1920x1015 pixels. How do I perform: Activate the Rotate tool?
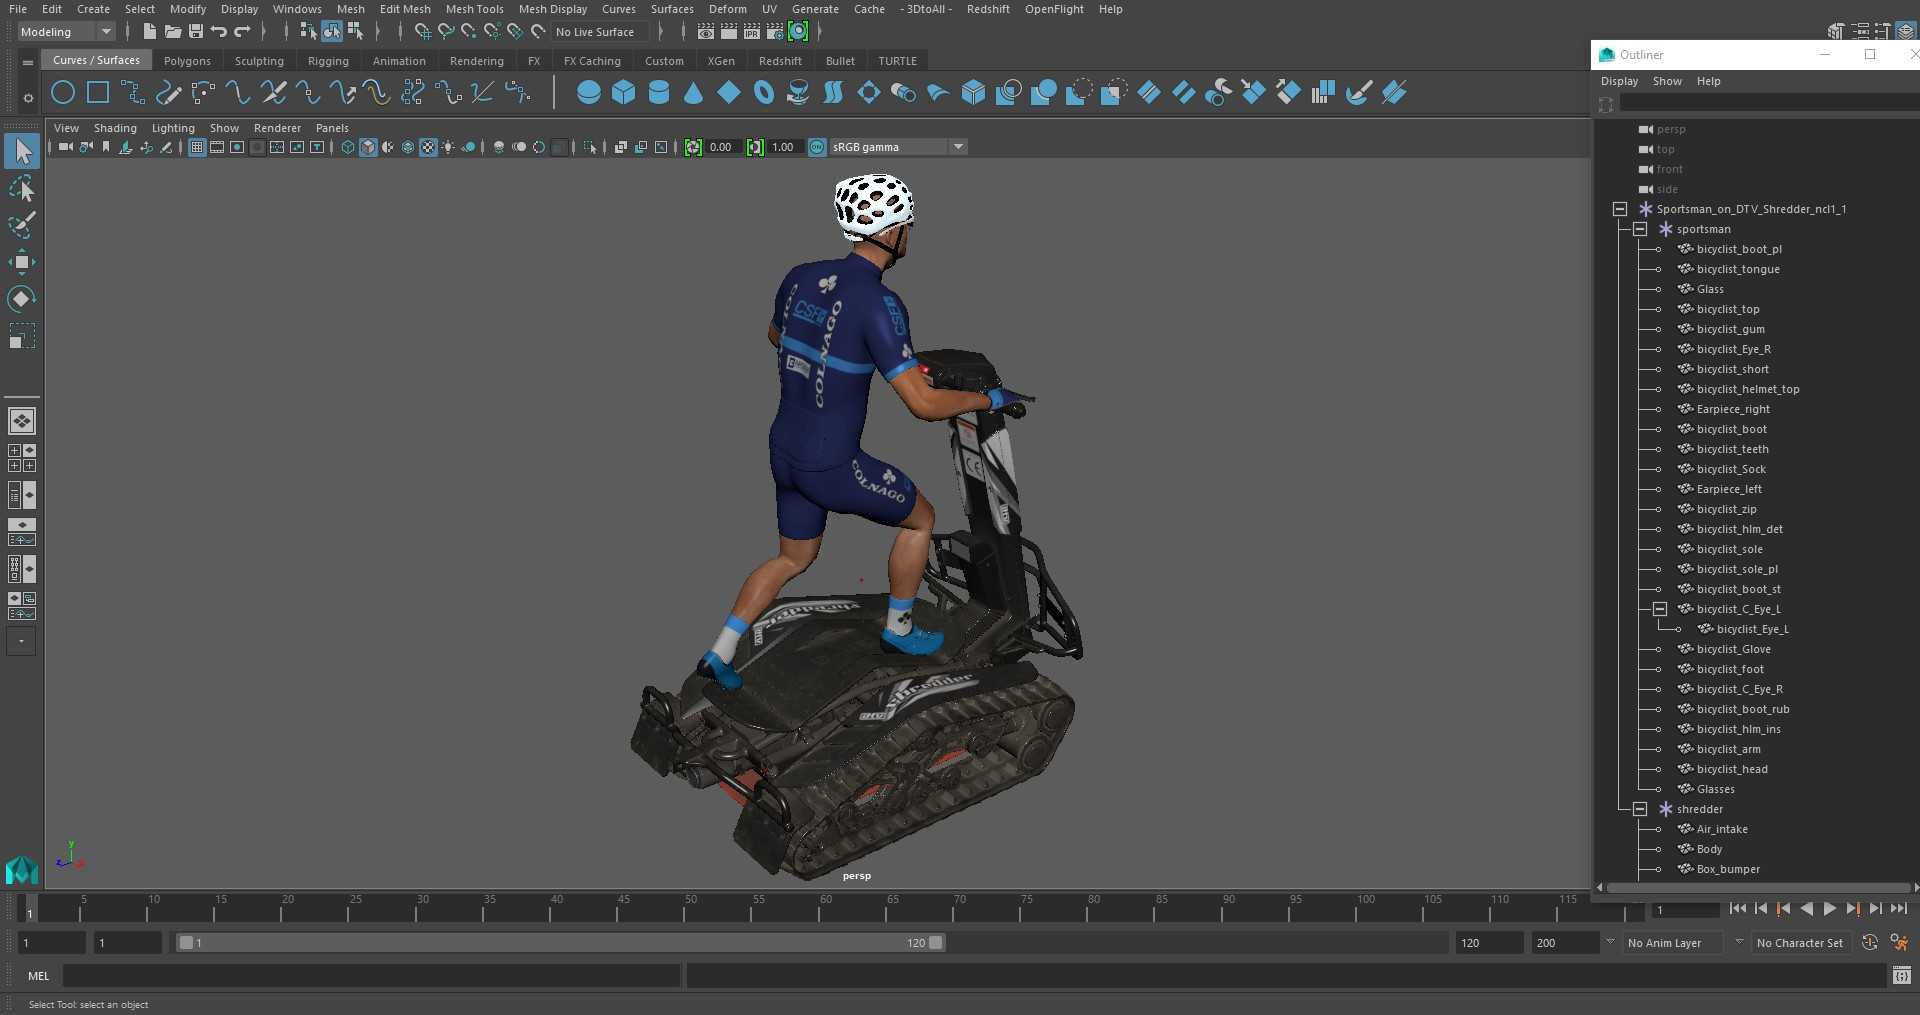pos(22,298)
